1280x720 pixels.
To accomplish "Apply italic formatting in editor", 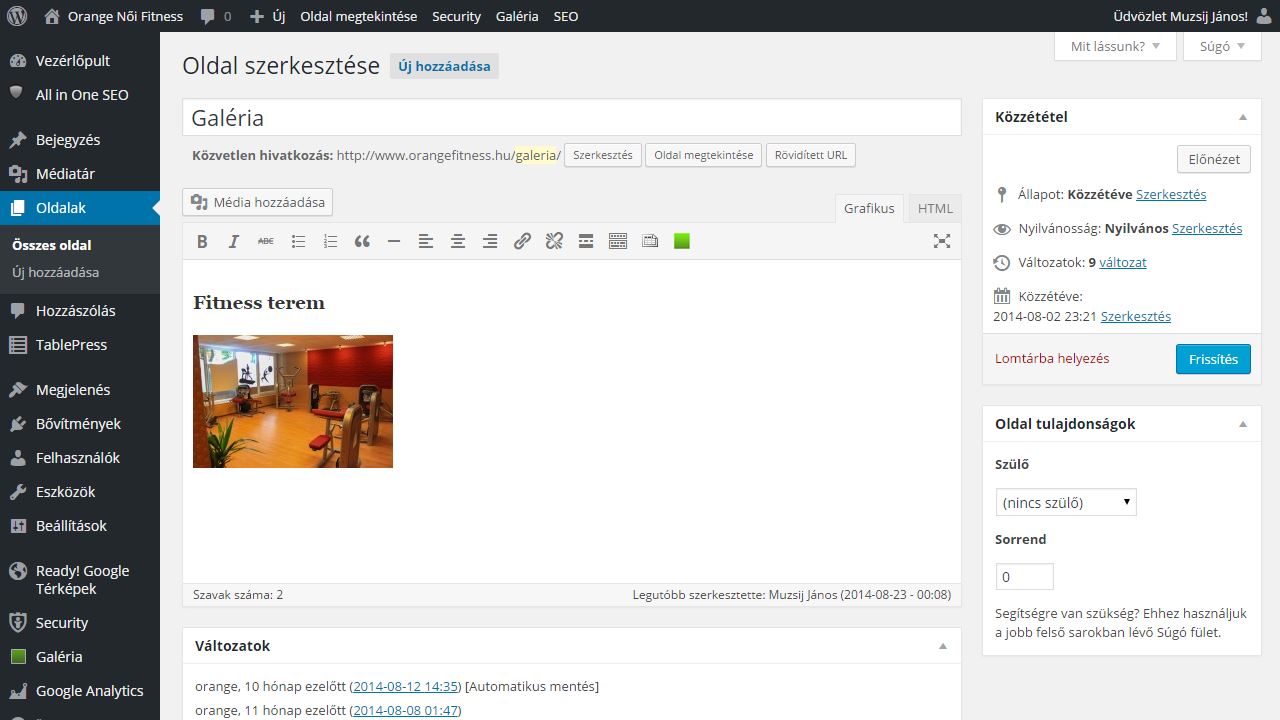I will 234,241.
